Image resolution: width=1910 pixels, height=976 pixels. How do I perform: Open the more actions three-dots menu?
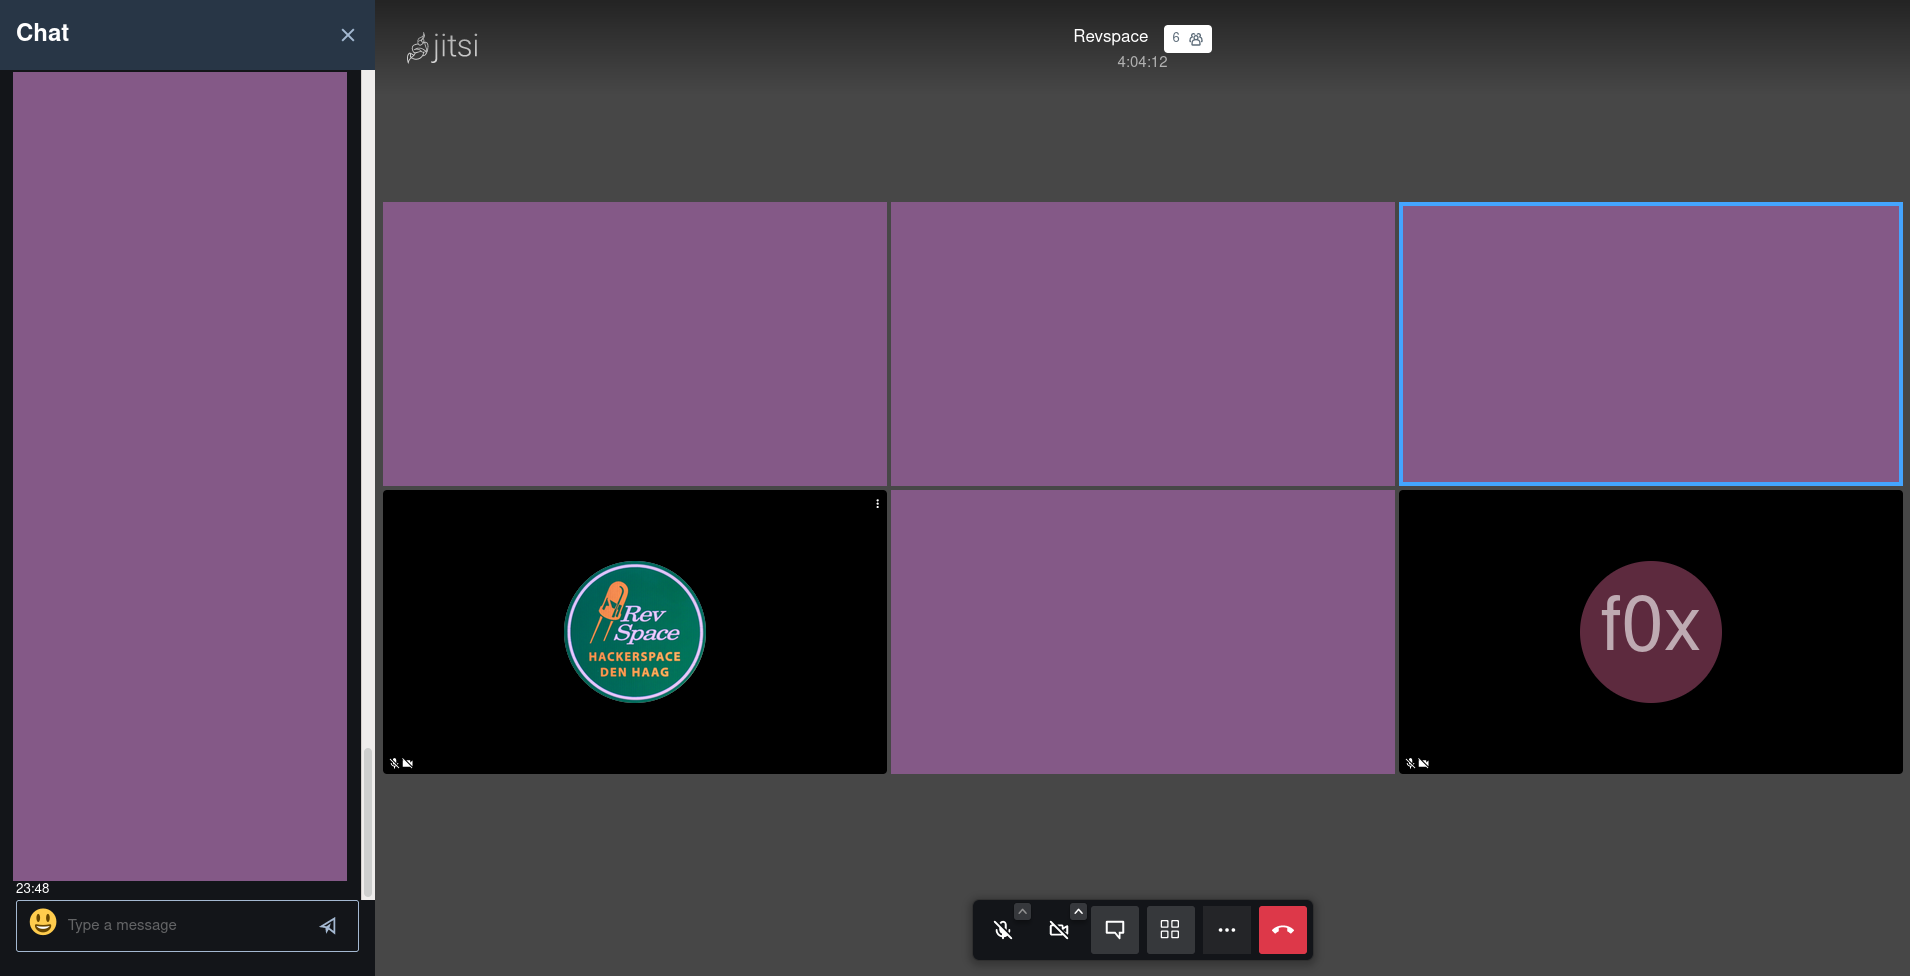pyautogui.click(x=1227, y=930)
